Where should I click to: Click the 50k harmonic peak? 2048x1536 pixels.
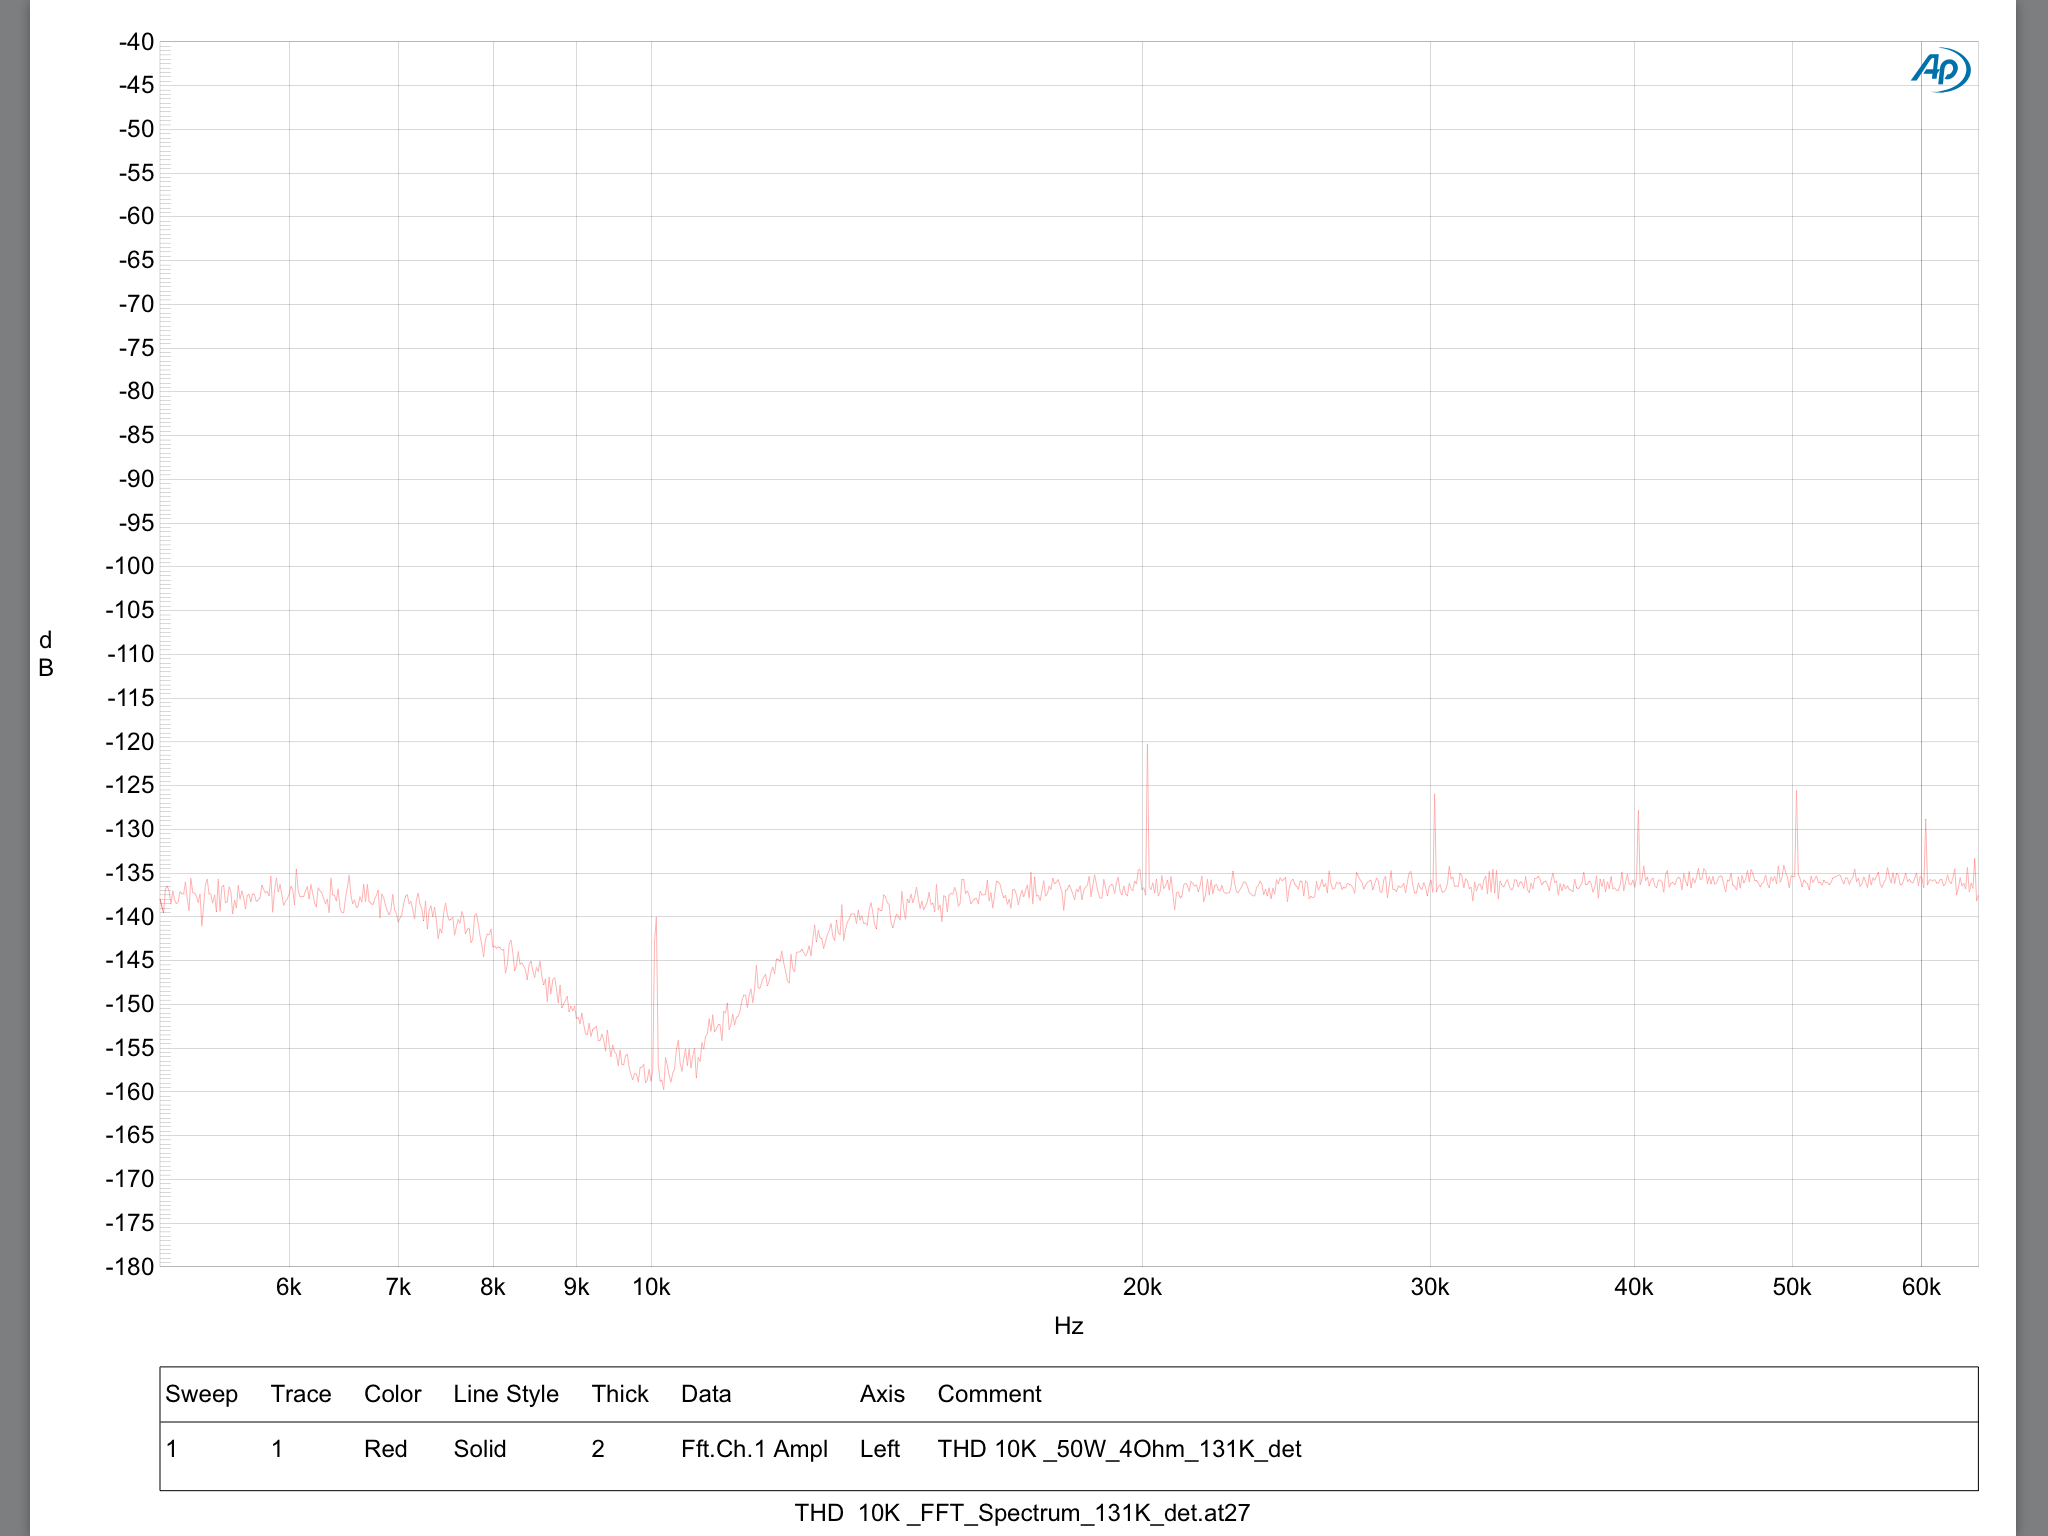click(1796, 797)
